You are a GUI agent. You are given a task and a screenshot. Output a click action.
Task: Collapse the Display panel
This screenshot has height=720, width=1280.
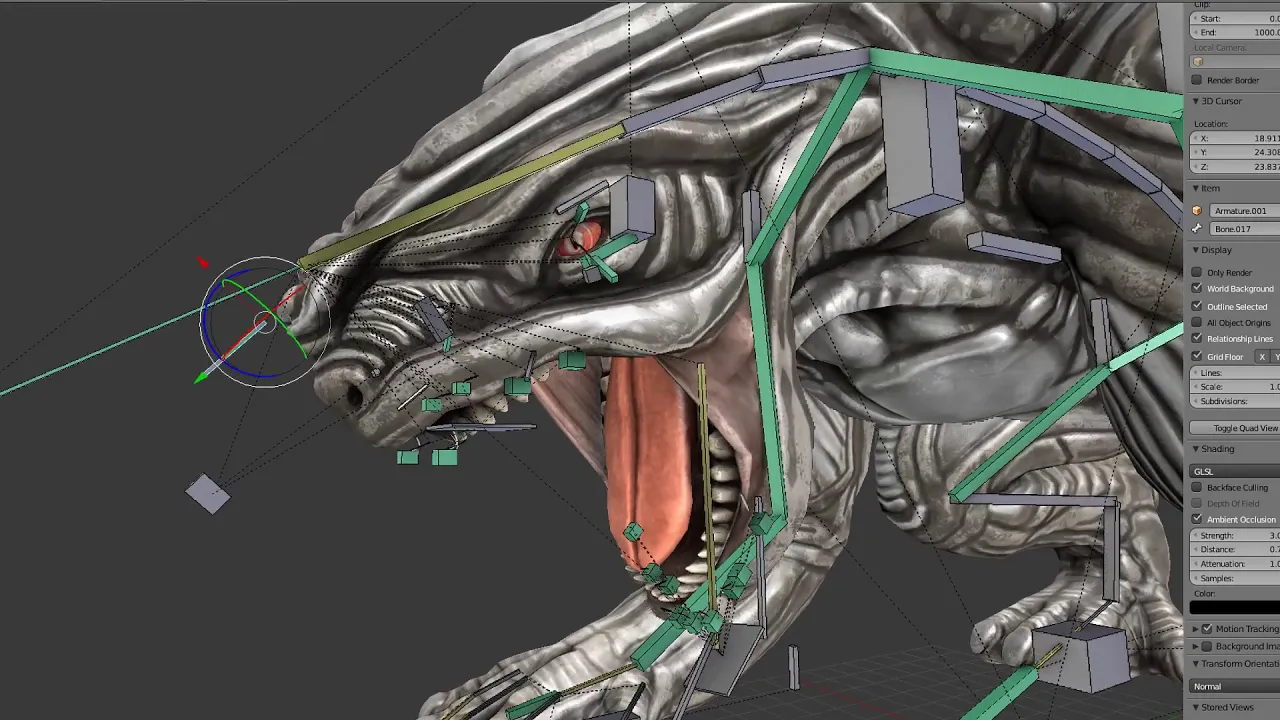click(x=1195, y=250)
